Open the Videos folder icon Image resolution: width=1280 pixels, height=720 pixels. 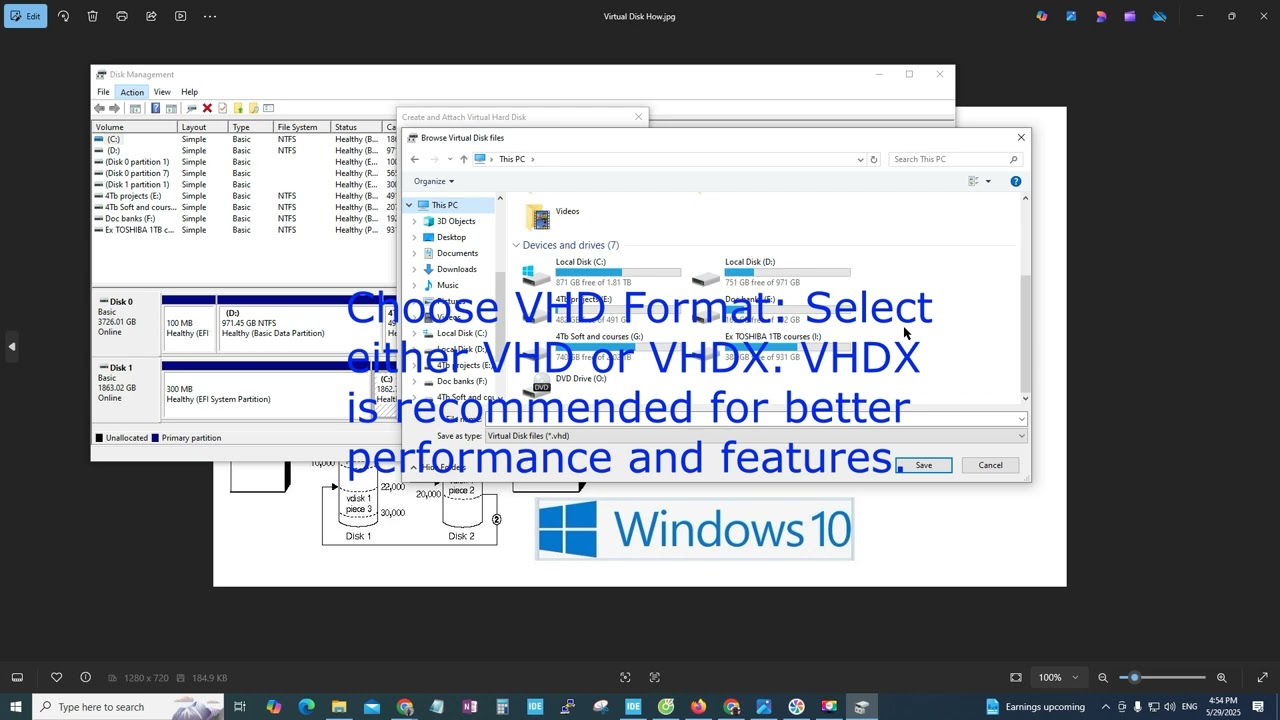(x=538, y=217)
